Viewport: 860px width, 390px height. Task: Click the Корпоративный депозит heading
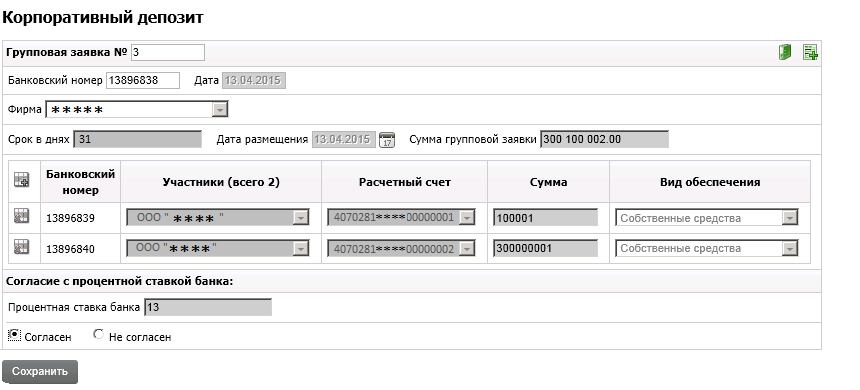[x=103, y=18]
